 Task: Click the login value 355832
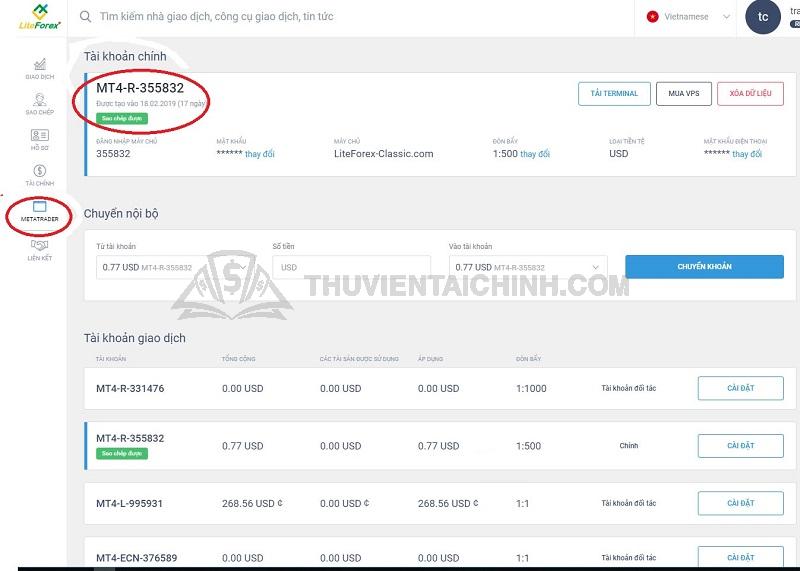[113, 154]
